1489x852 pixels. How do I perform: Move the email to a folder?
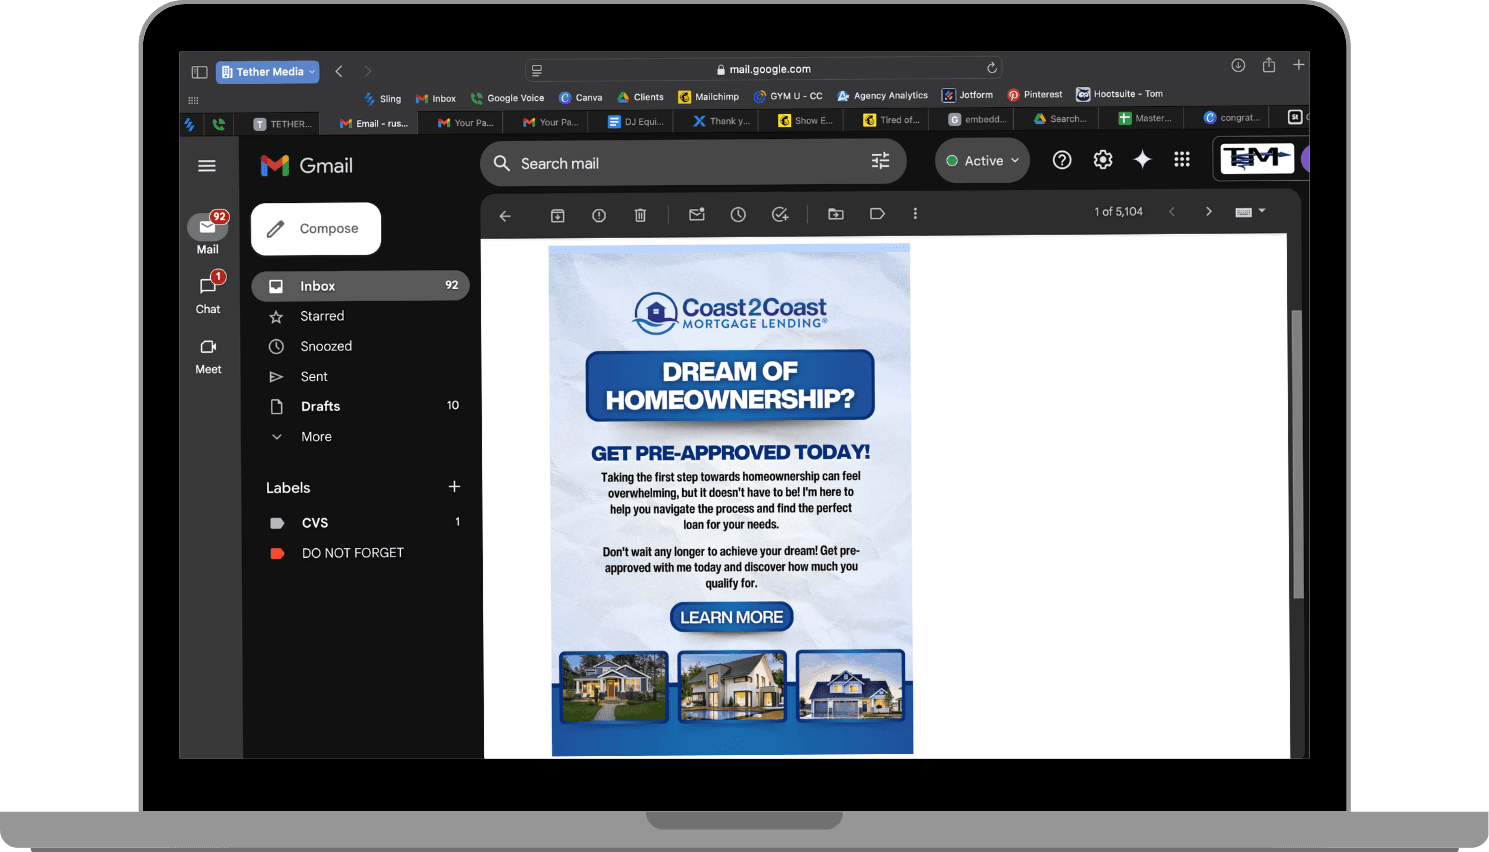coord(836,214)
